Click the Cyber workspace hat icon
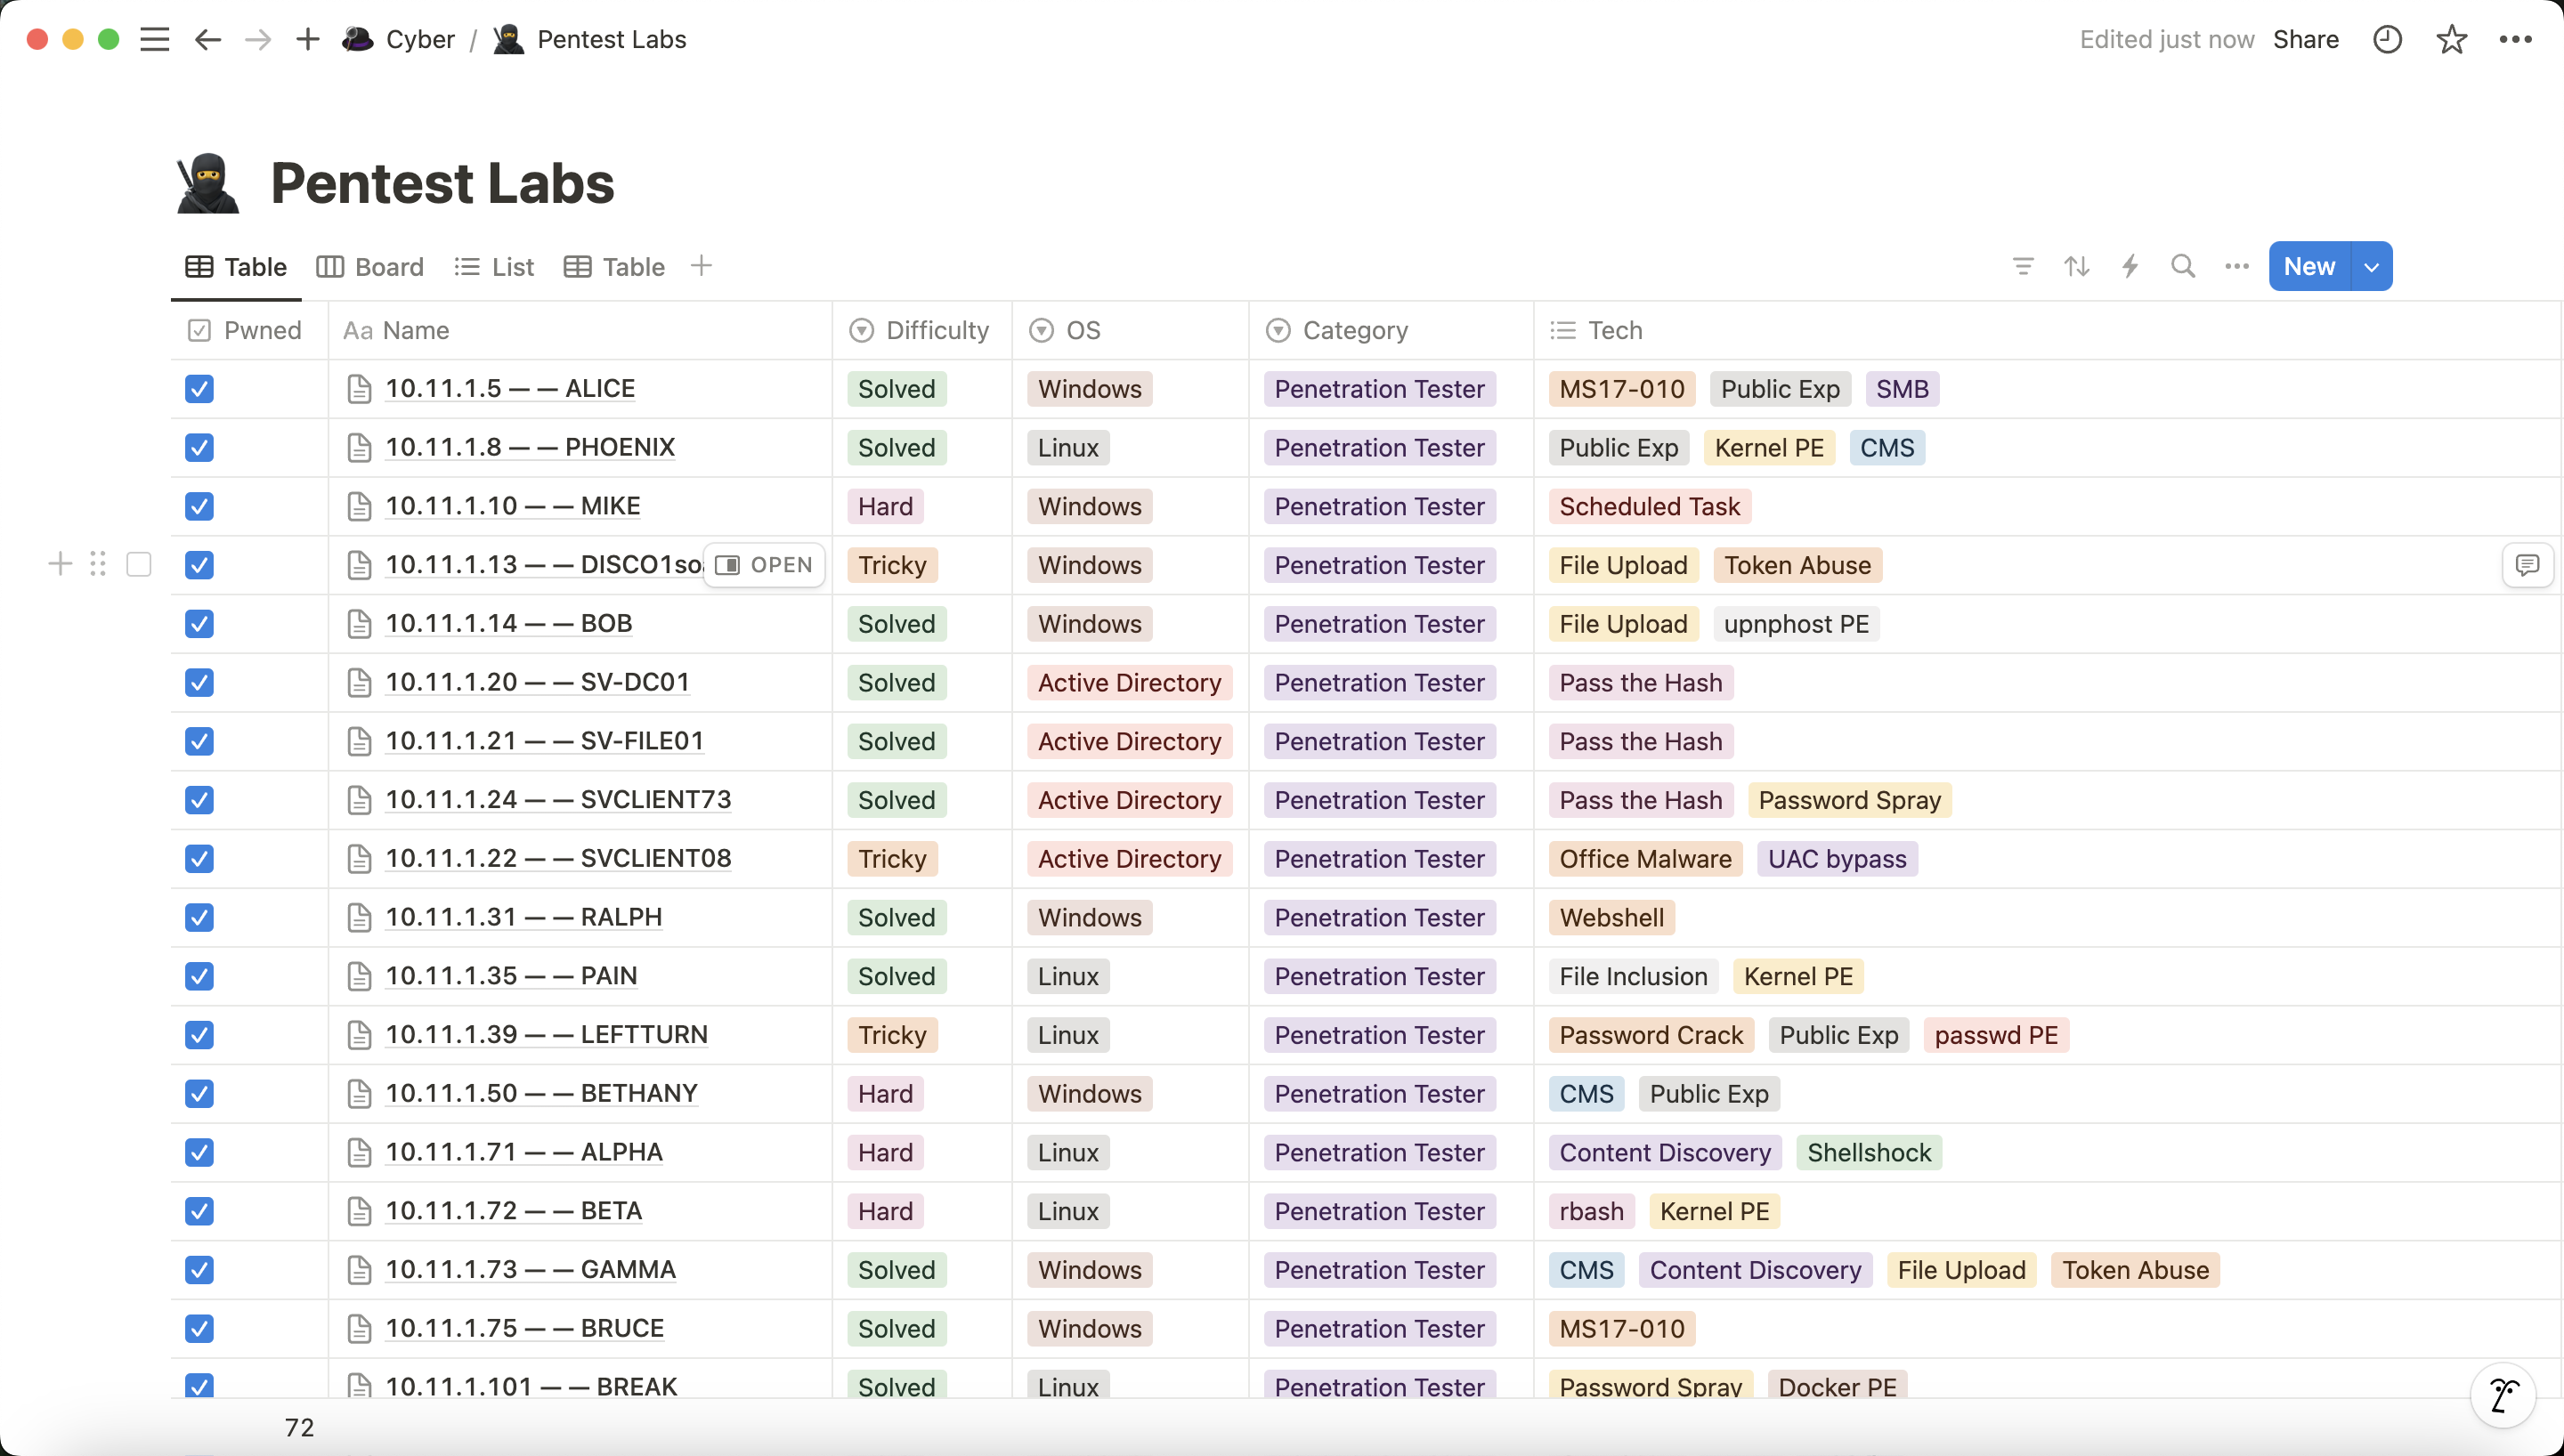 pos(357,39)
